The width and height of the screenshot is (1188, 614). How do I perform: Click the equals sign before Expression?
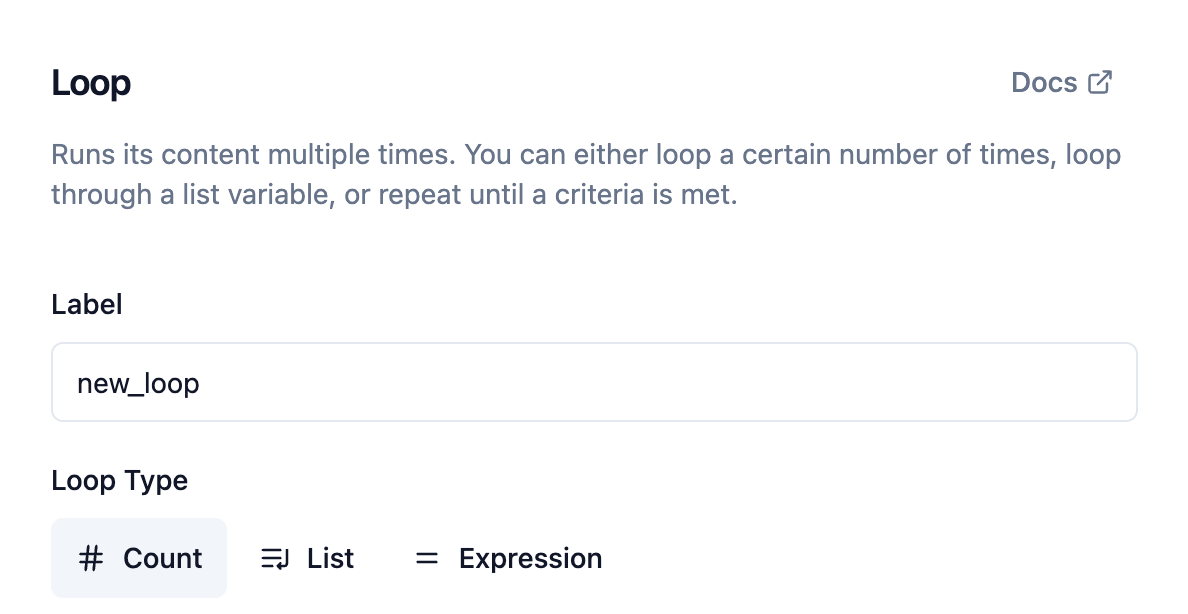[427, 559]
